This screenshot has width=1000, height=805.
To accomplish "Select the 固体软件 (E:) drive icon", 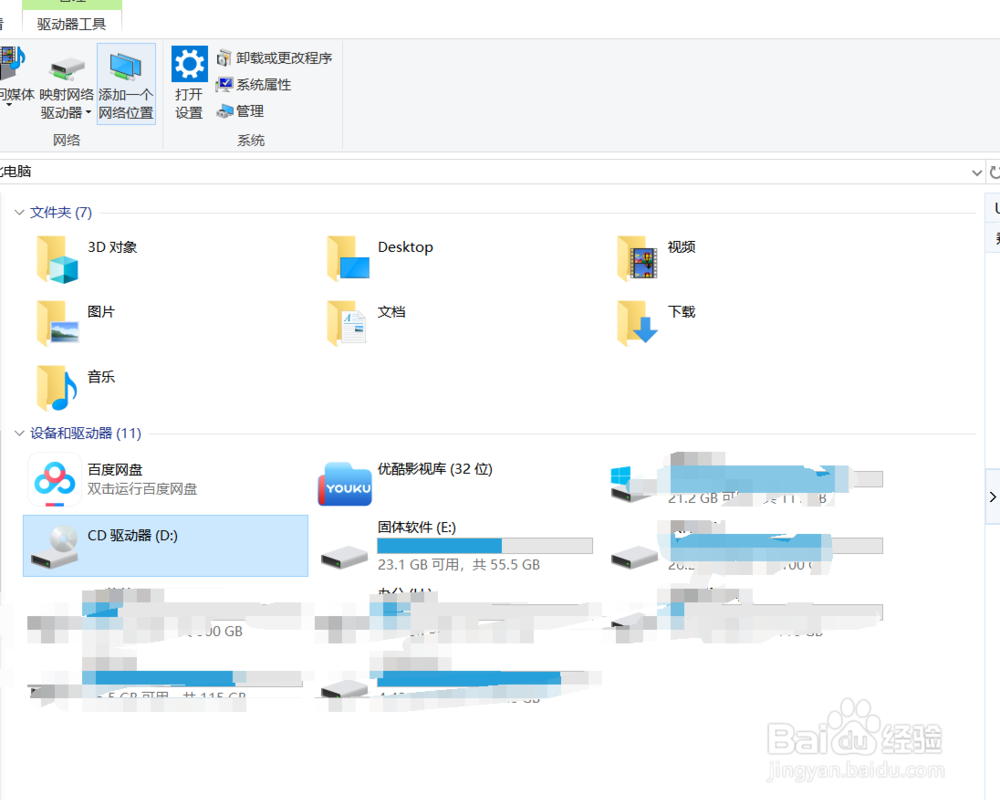I will coord(344,558).
